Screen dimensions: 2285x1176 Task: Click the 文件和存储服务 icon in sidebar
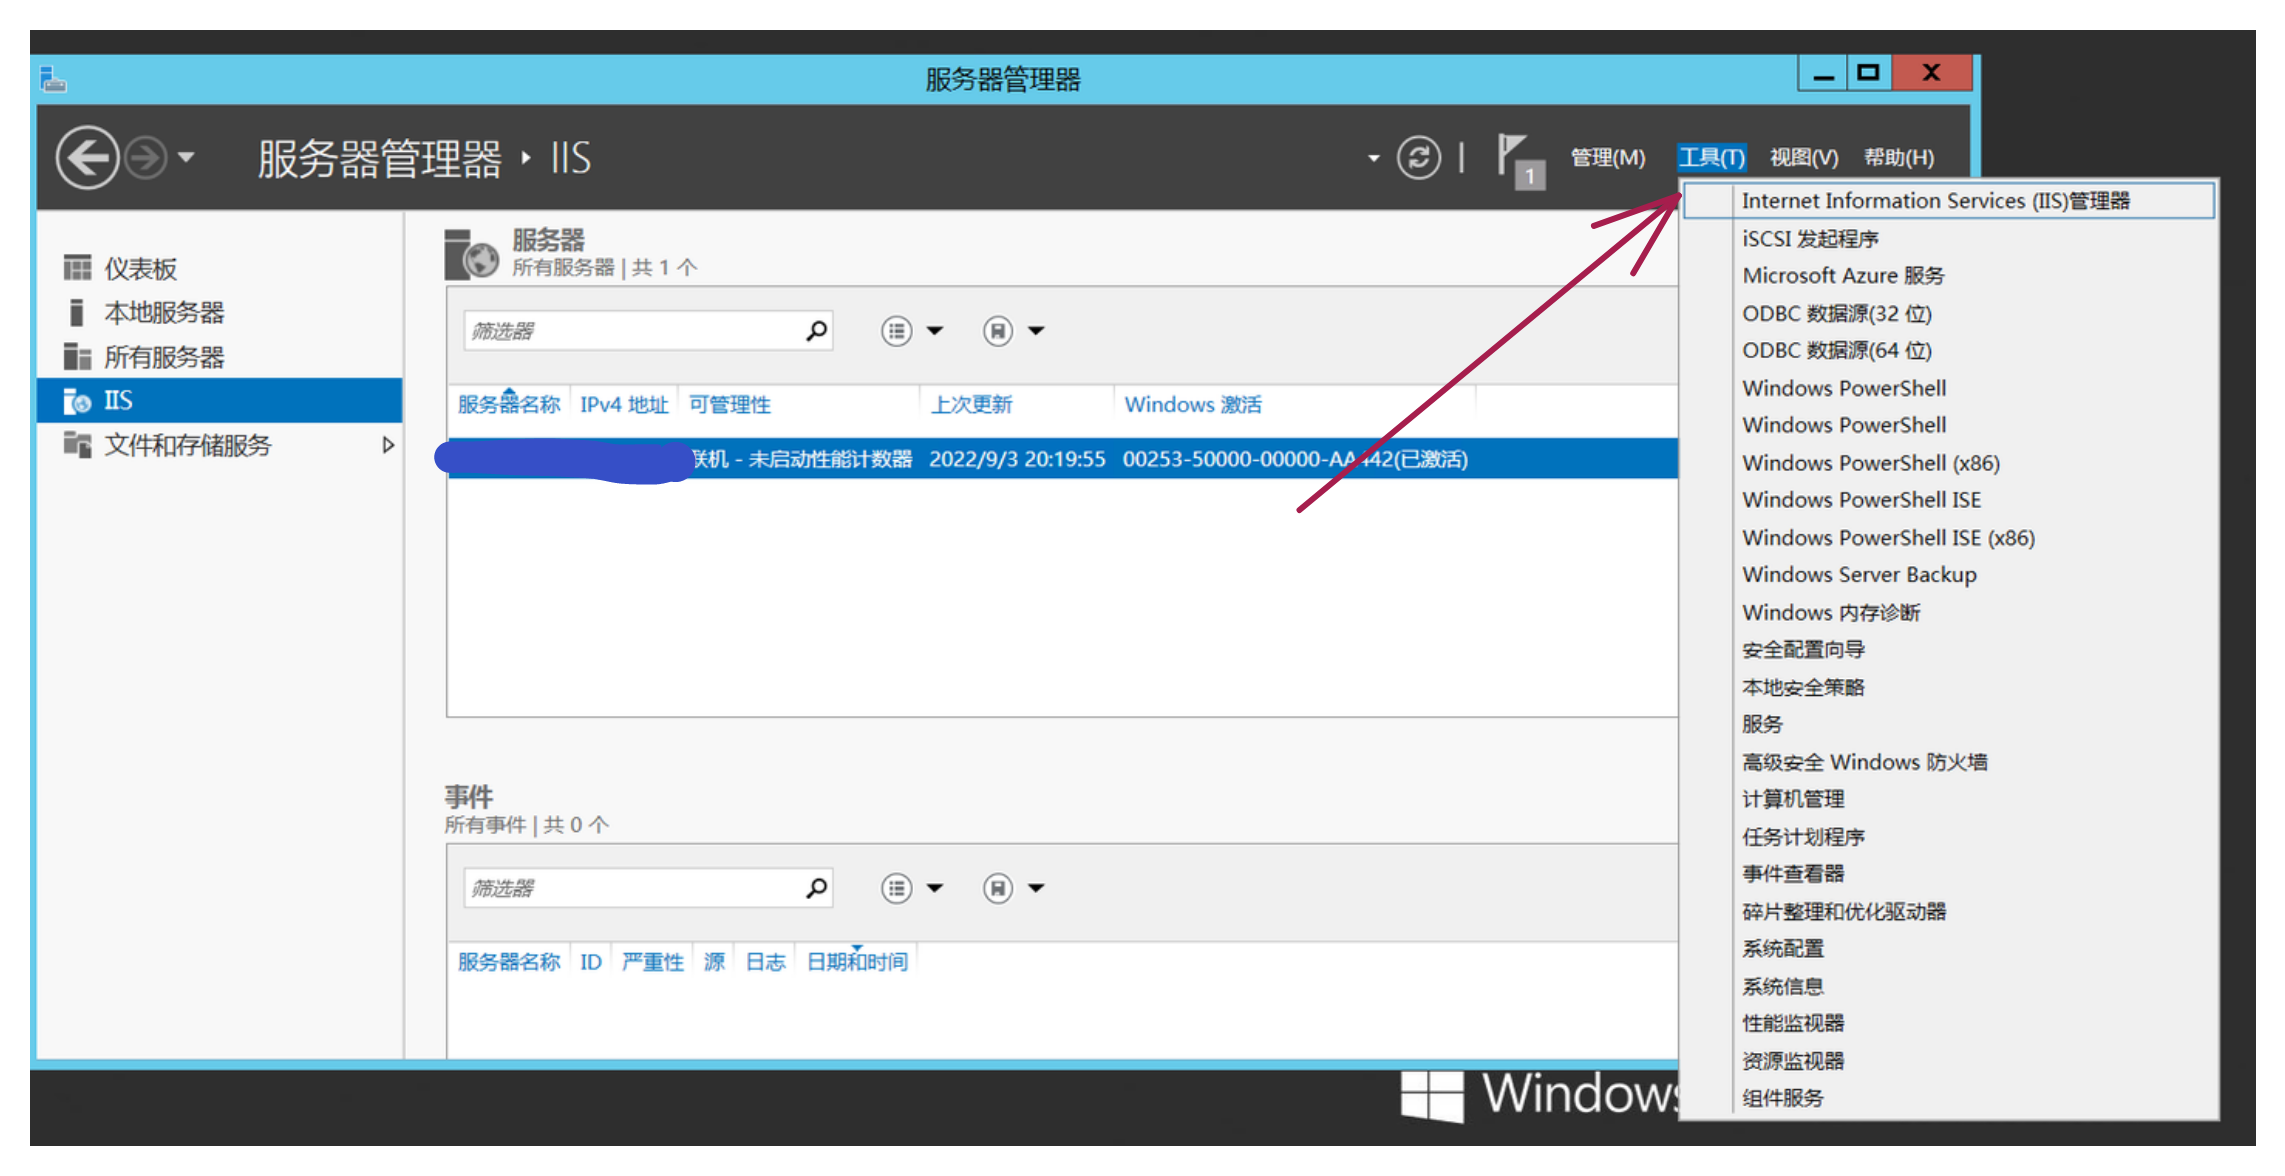77,444
